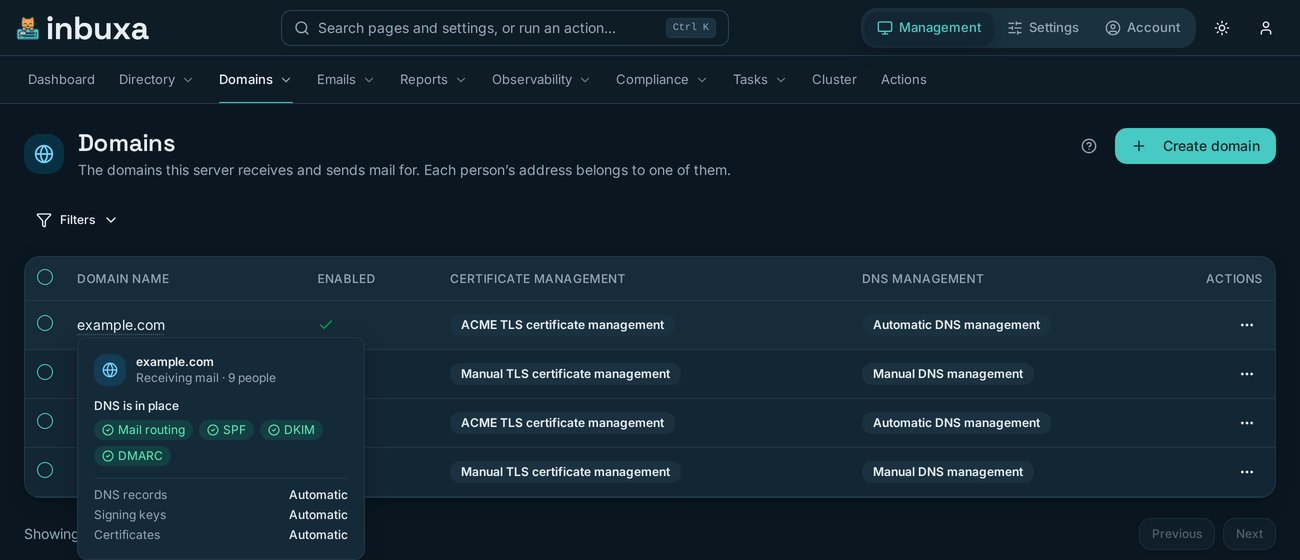
Task: Go to the Dashboard page
Action: tap(61, 80)
